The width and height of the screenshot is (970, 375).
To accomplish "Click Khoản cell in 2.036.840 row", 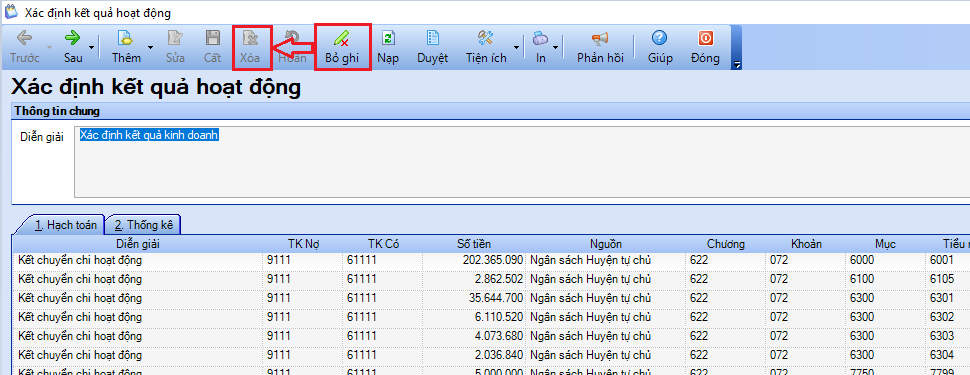I will (x=806, y=355).
